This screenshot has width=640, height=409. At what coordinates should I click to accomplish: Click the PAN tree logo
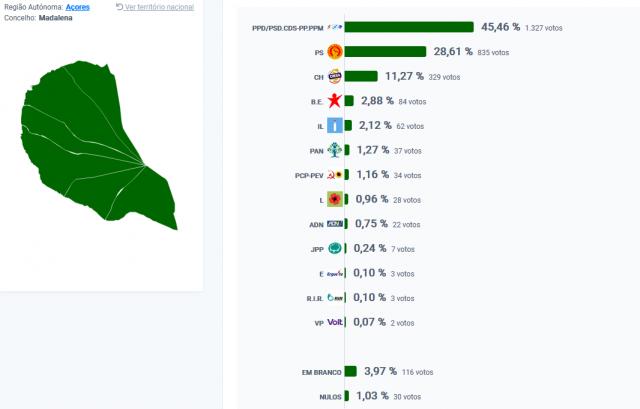pyautogui.click(x=335, y=151)
